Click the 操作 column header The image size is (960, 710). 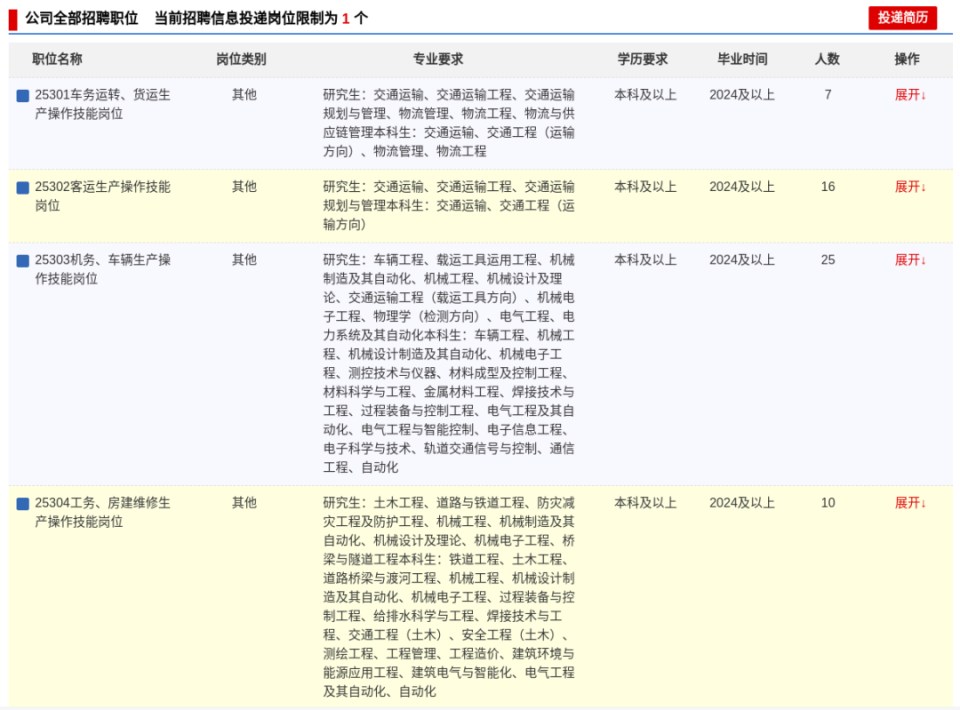point(907,59)
